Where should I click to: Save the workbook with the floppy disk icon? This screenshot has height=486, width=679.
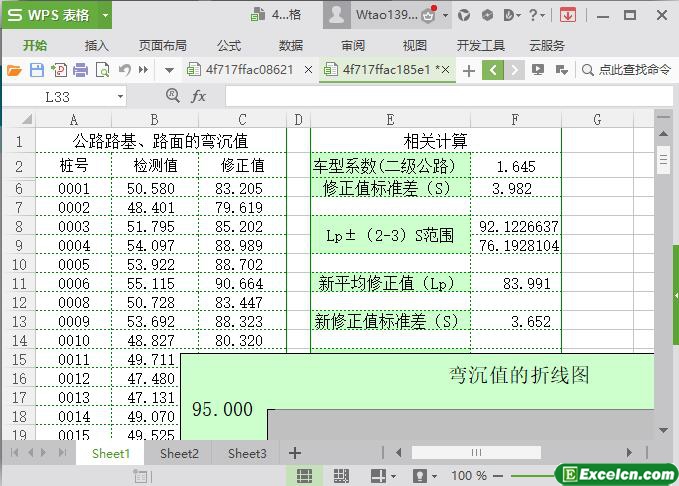37,70
